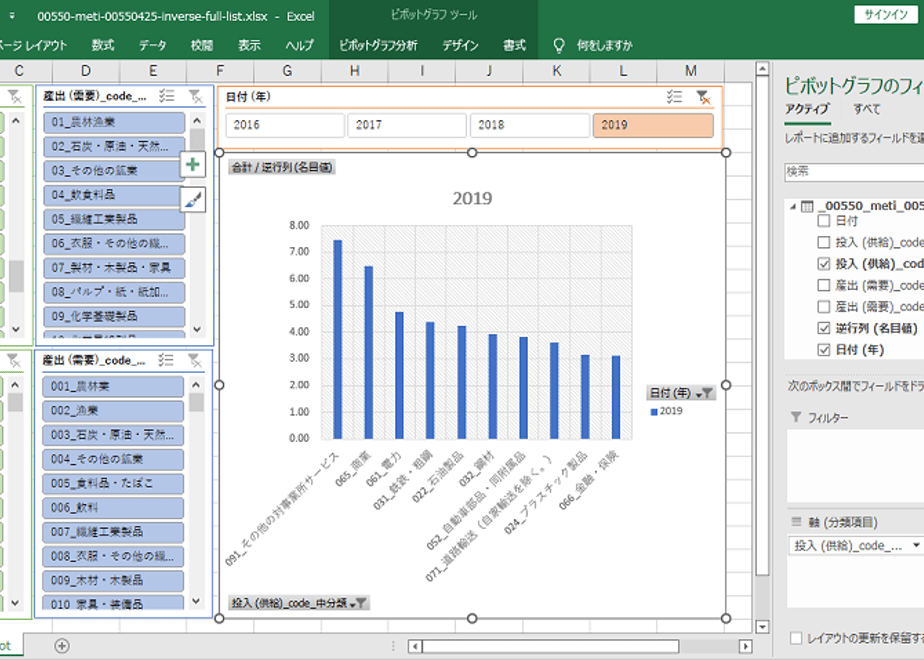Collapse the _00550_meti table tree
The height and width of the screenshot is (660, 924).
[793, 206]
